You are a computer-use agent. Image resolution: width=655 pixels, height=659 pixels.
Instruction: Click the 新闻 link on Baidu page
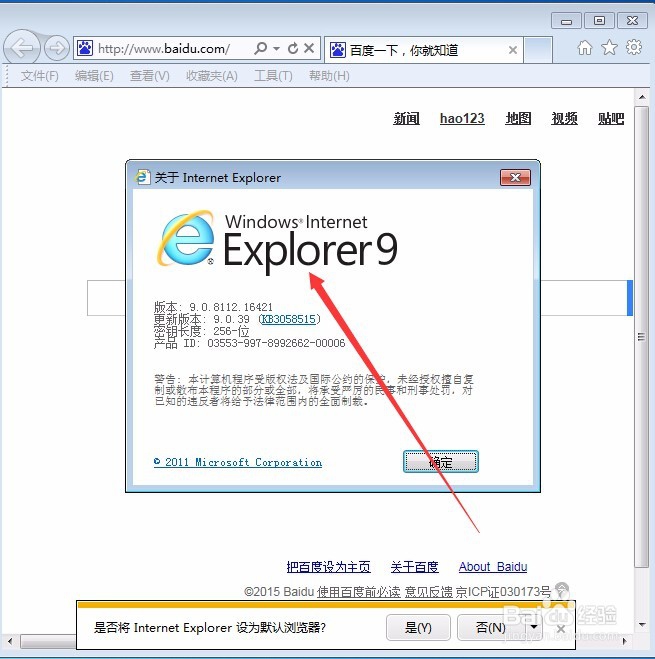tap(406, 119)
